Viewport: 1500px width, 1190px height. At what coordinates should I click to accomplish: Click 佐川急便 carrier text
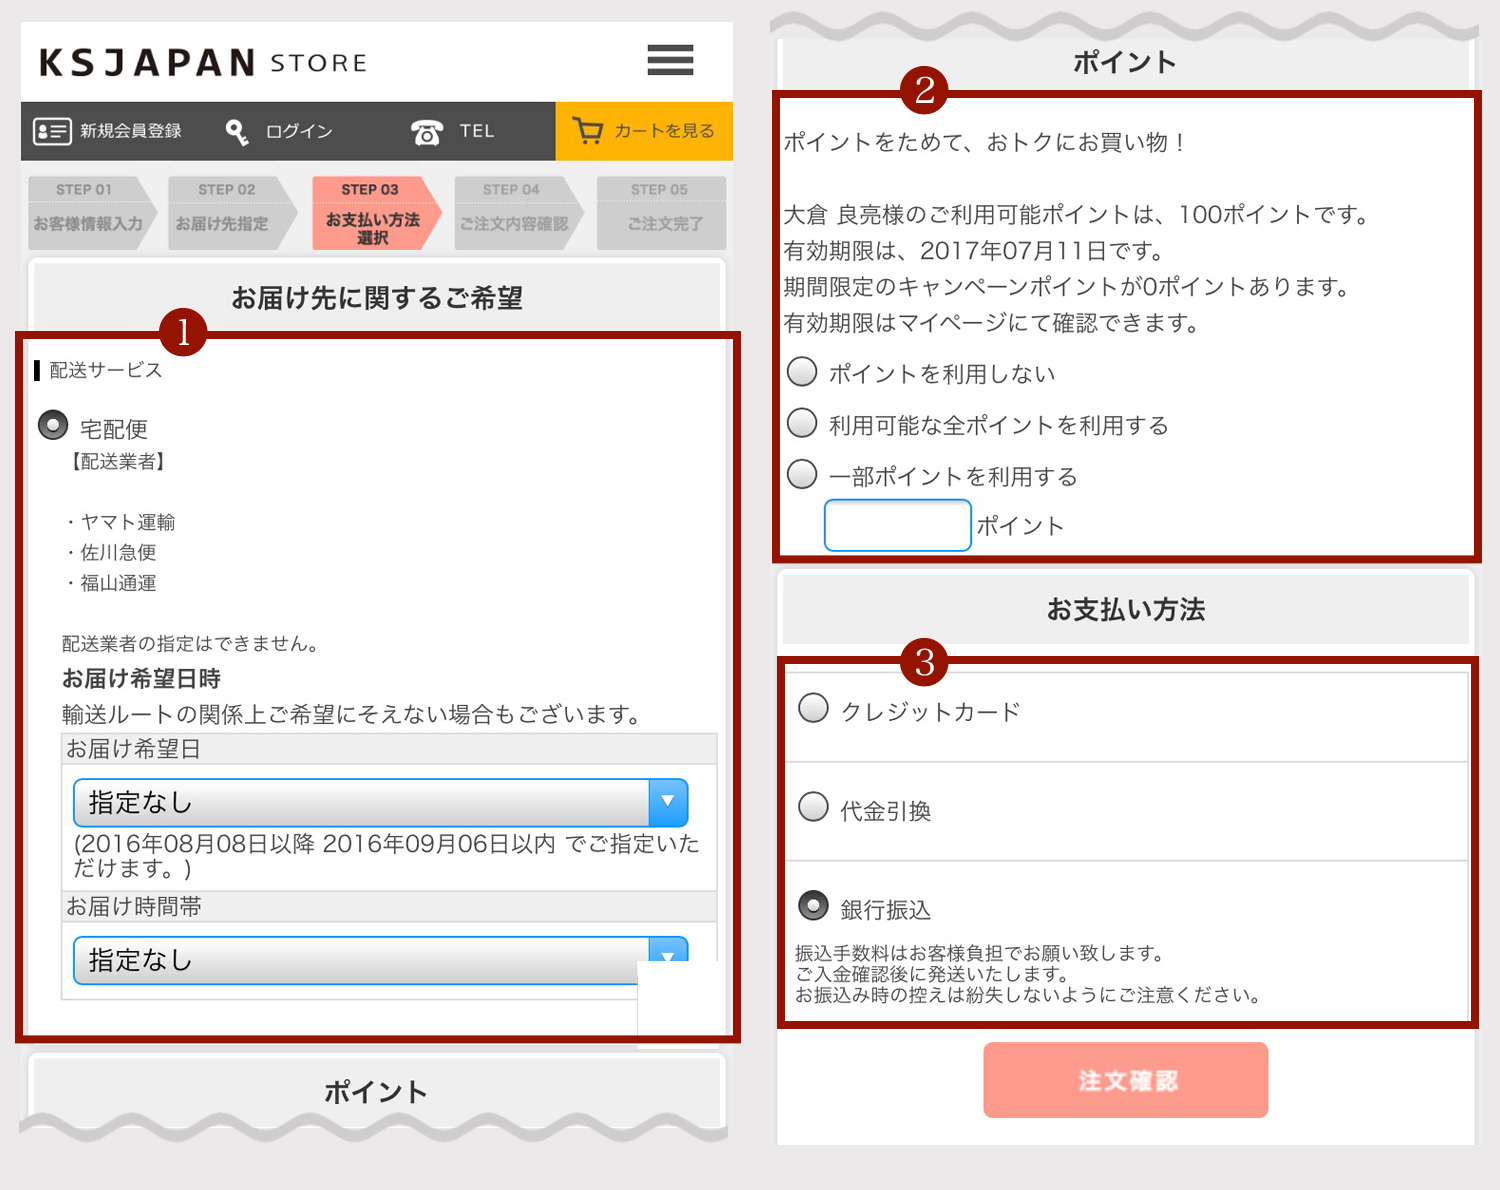[x=118, y=552]
